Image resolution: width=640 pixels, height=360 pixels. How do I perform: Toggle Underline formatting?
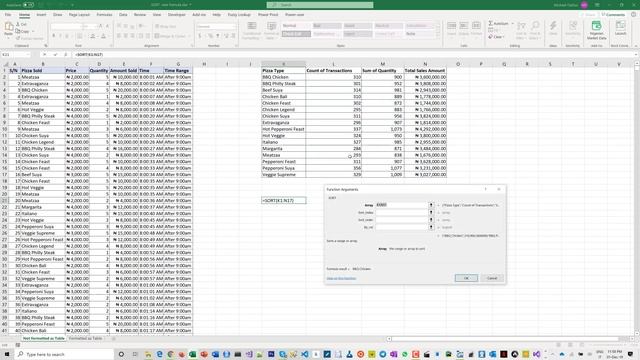coord(67,36)
